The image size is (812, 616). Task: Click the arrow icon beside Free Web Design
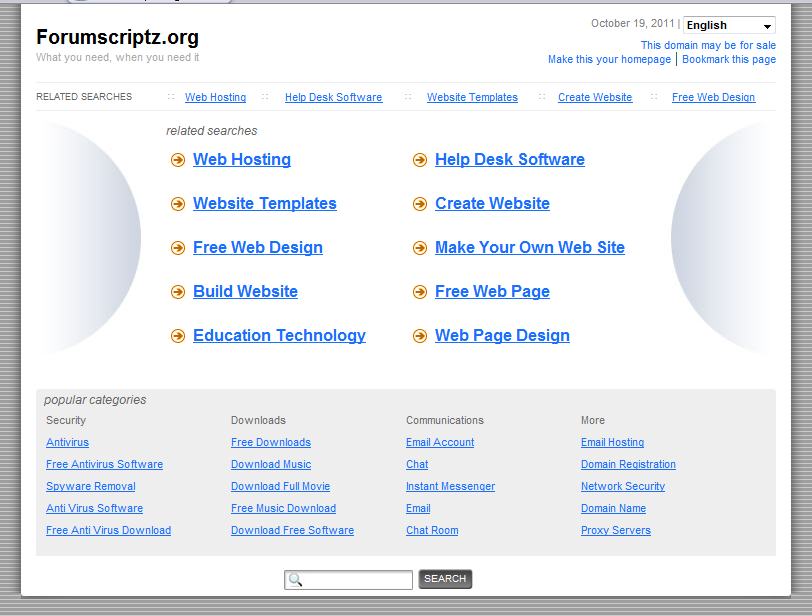(177, 248)
